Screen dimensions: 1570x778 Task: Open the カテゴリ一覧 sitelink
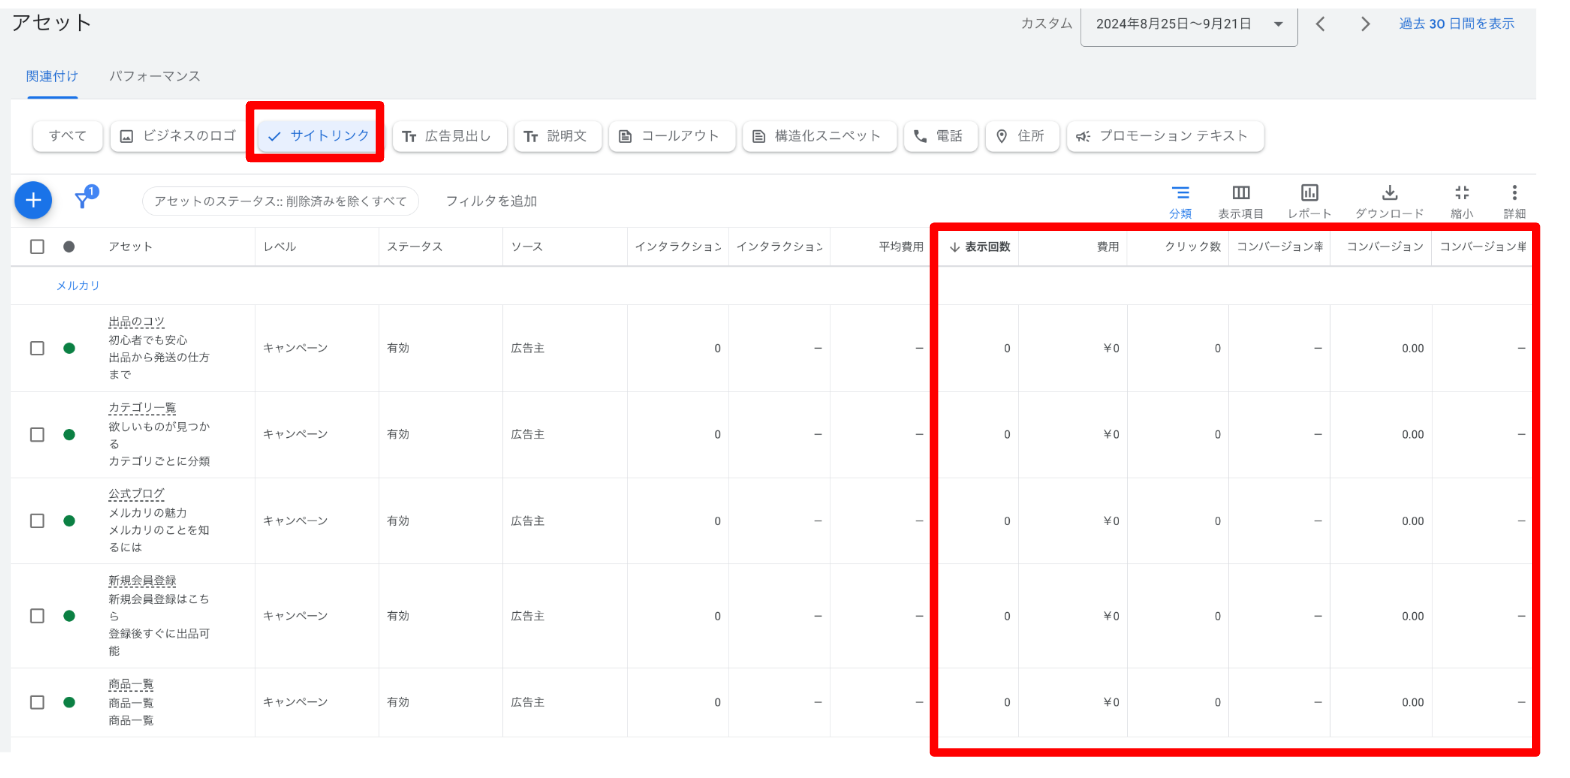click(142, 408)
